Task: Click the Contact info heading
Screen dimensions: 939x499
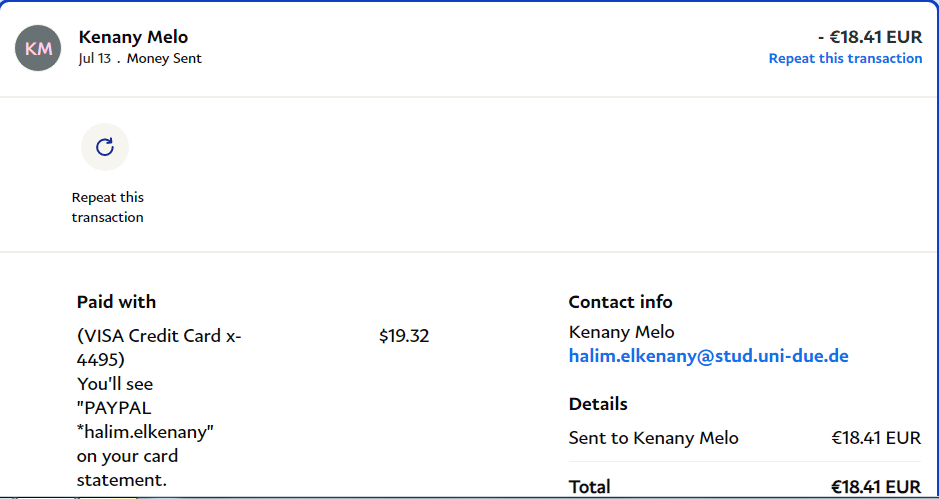Action: pyautogui.click(x=620, y=302)
